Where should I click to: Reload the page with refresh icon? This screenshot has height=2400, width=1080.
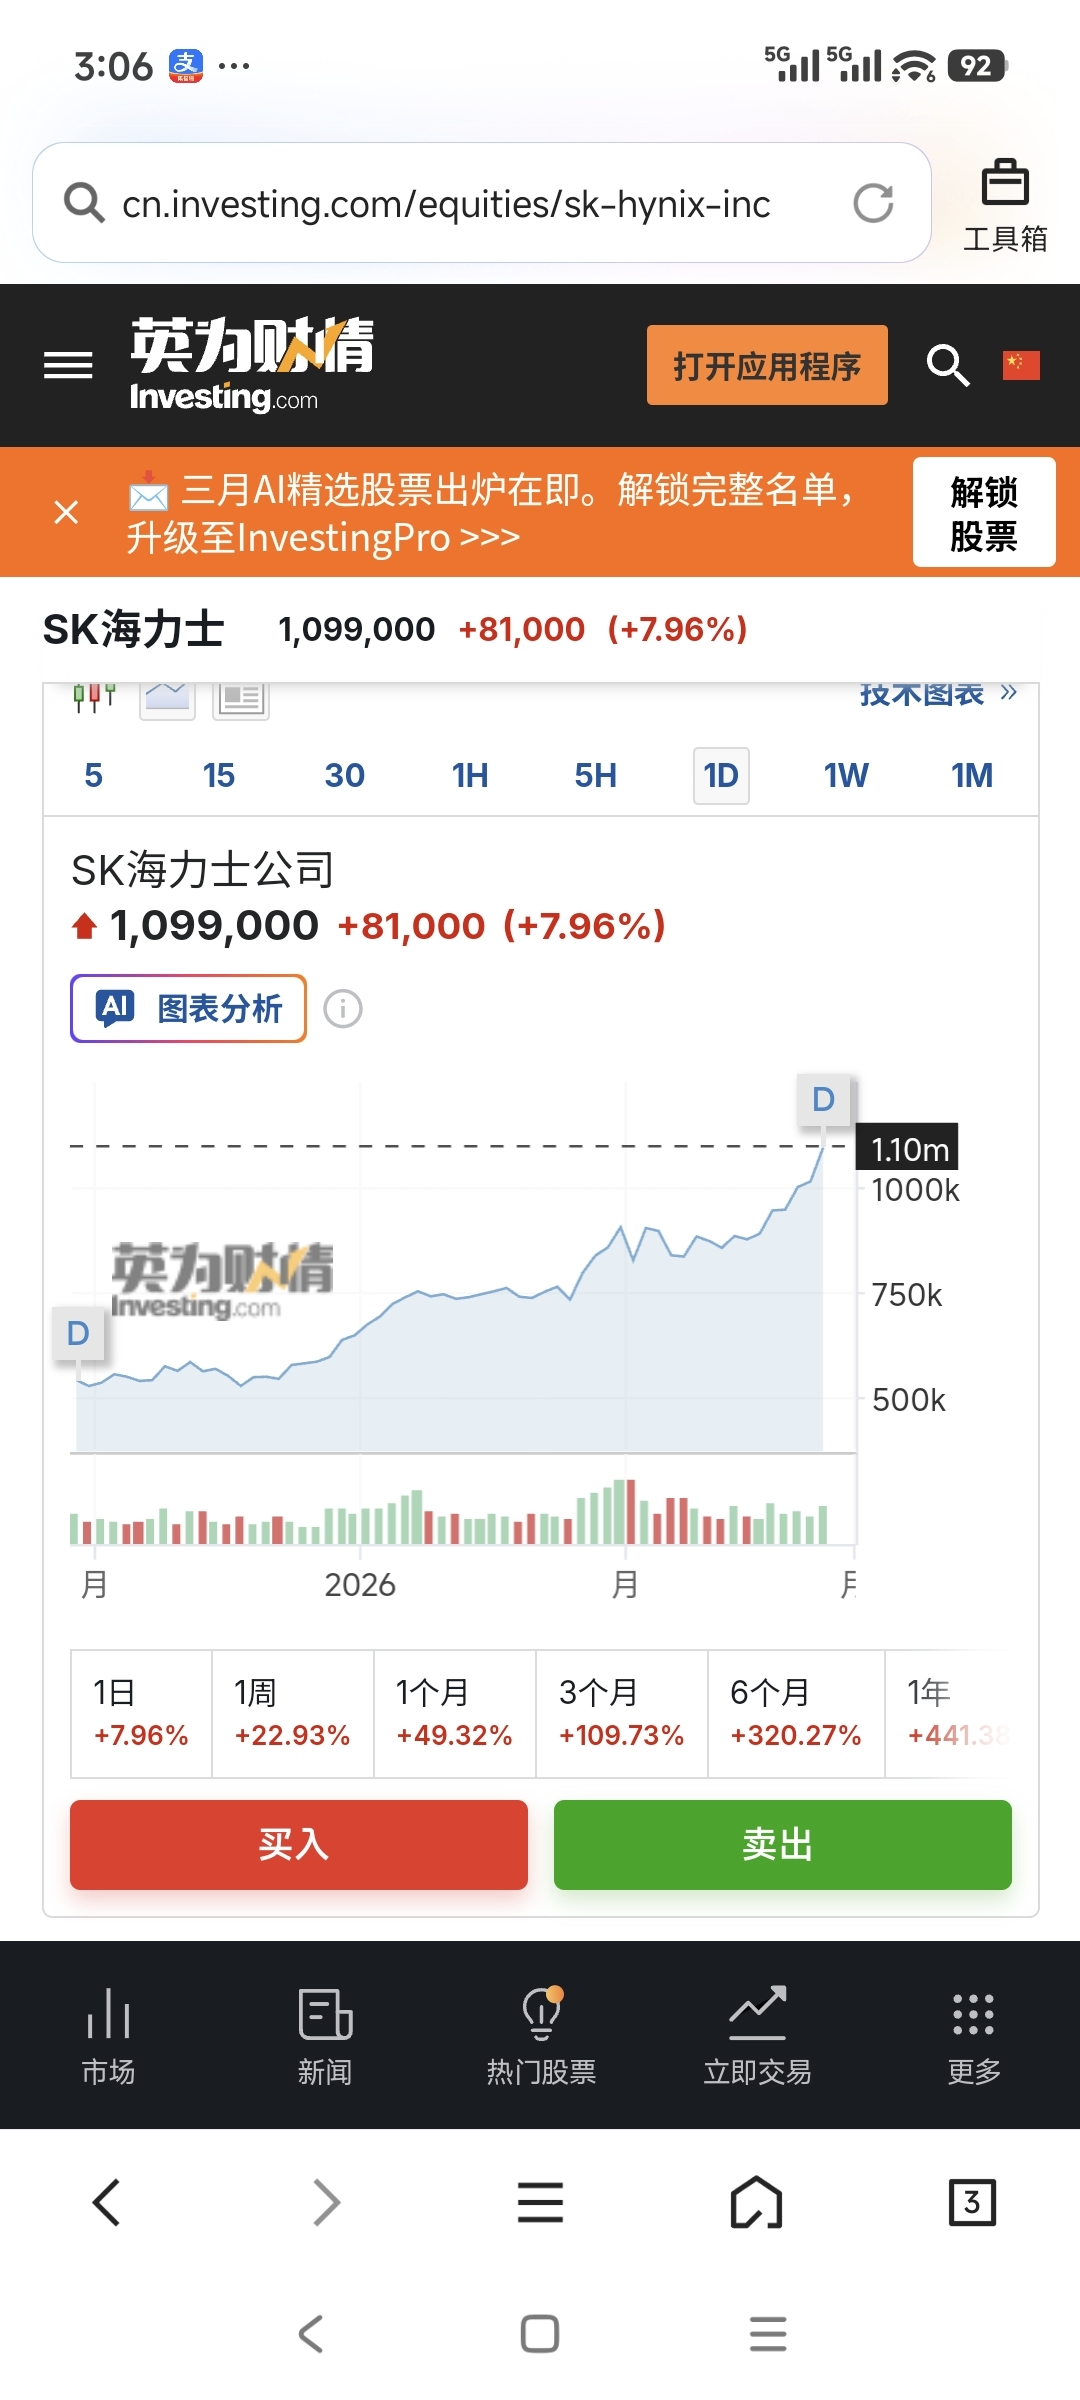tap(873, 203)
